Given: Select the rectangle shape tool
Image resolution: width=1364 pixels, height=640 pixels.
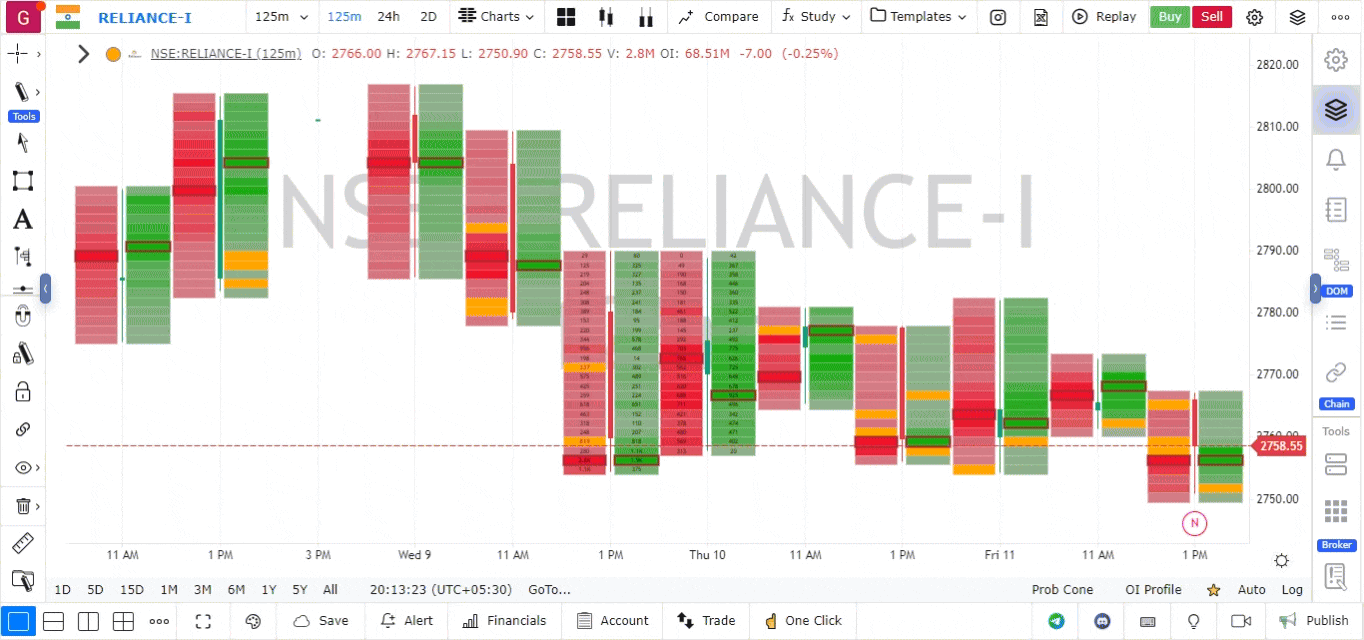Looking at the screenshot, I should point(22,181).
